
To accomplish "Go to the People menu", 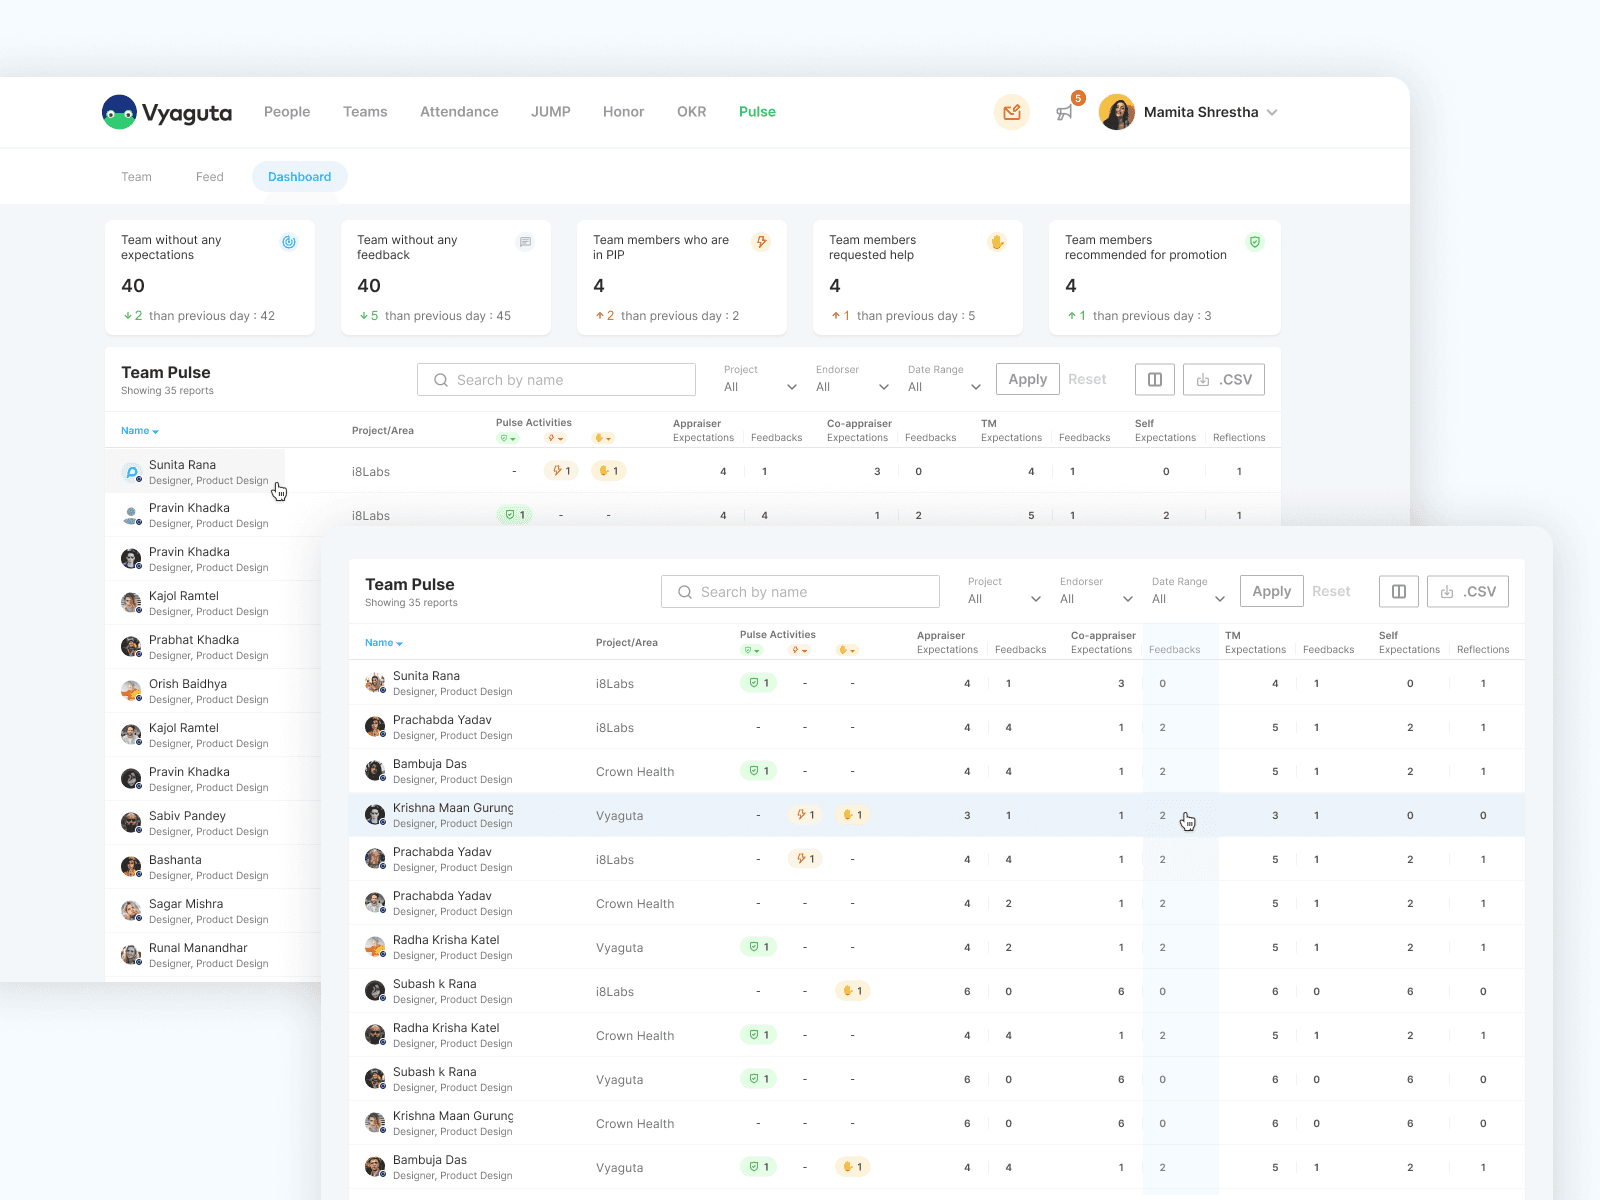I will pos(287,112).
